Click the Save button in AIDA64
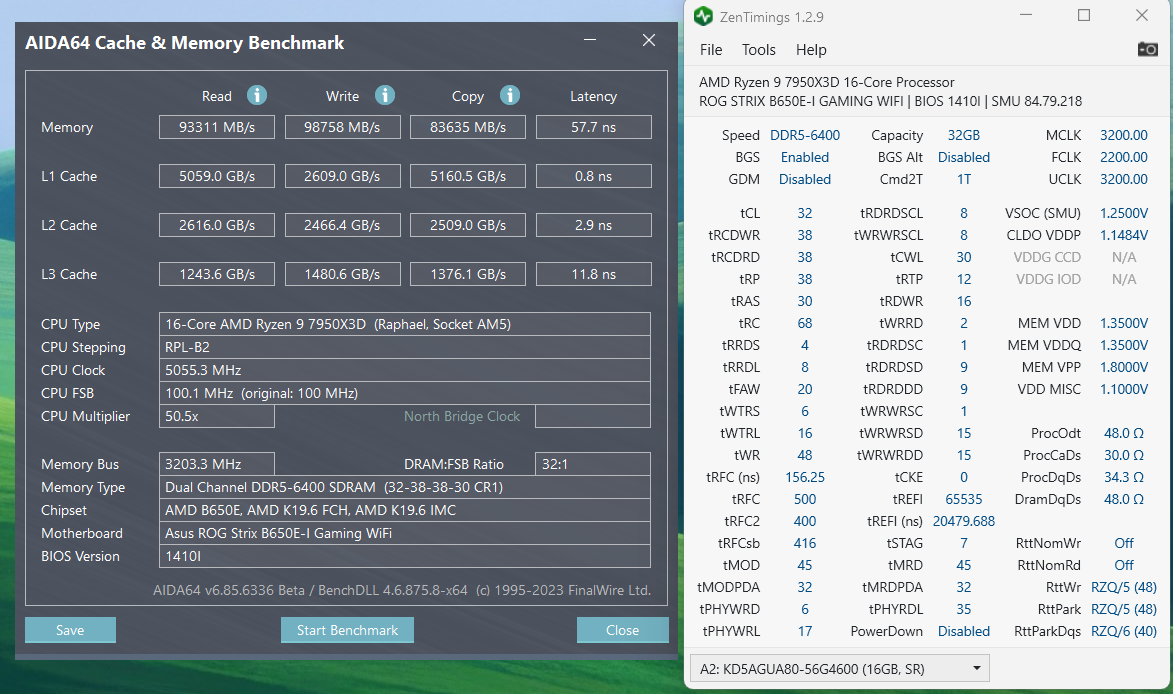The image size is (1173, 694). (70, 630)
